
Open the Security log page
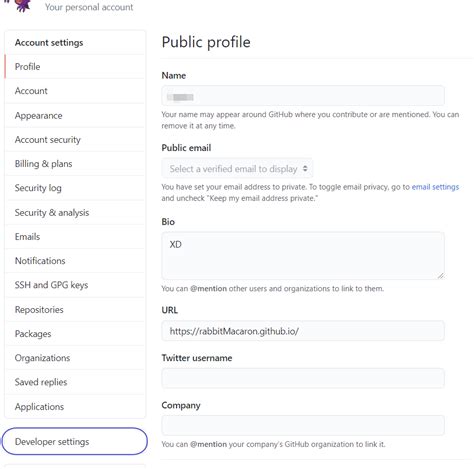(75, 188)
